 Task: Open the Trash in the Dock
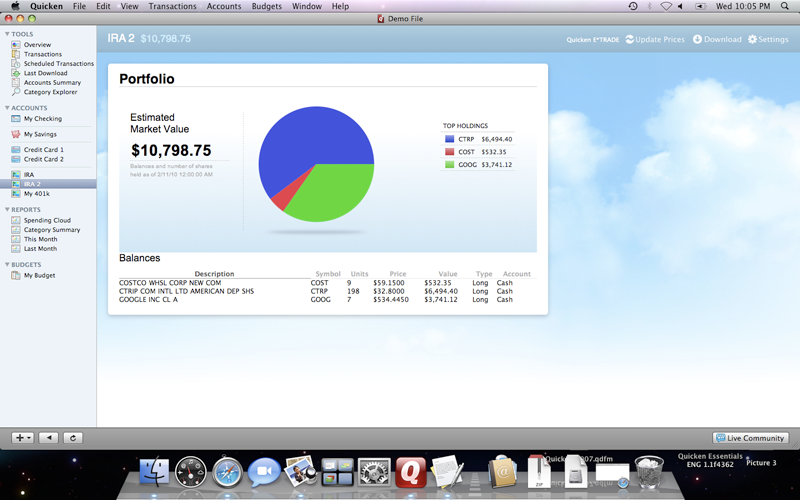pyautogui.click(x=649, y=472)
